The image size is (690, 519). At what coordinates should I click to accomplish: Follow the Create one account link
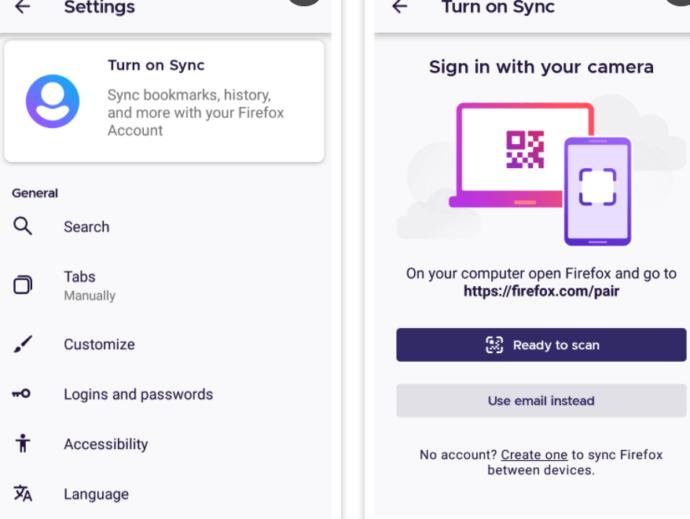[534, 455]
